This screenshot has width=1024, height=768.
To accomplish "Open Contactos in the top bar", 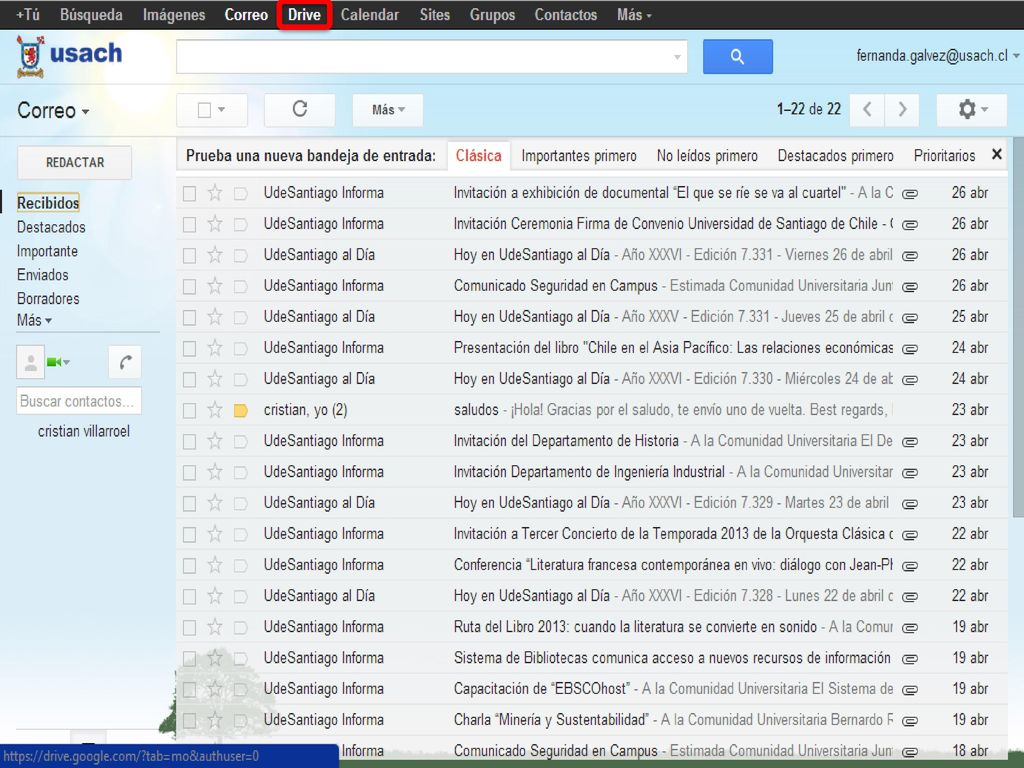I will (x=566, y=14).
